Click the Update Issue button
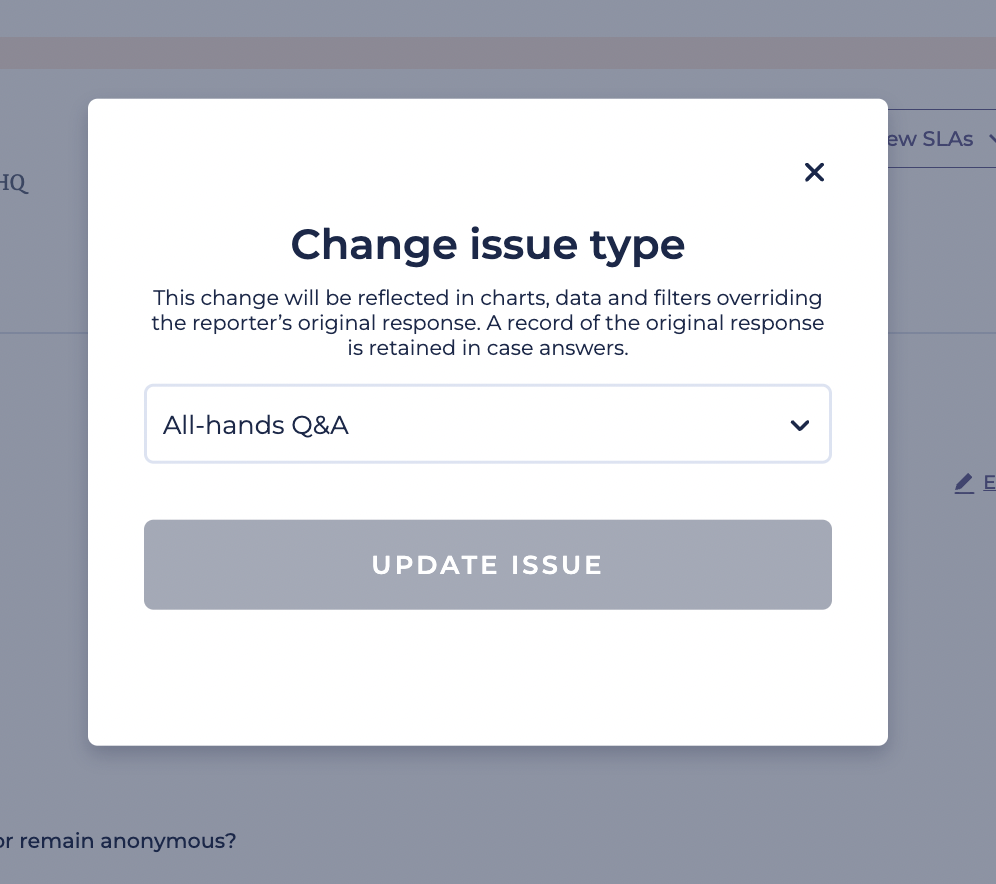The image size is (996, 884). [487, 565]
